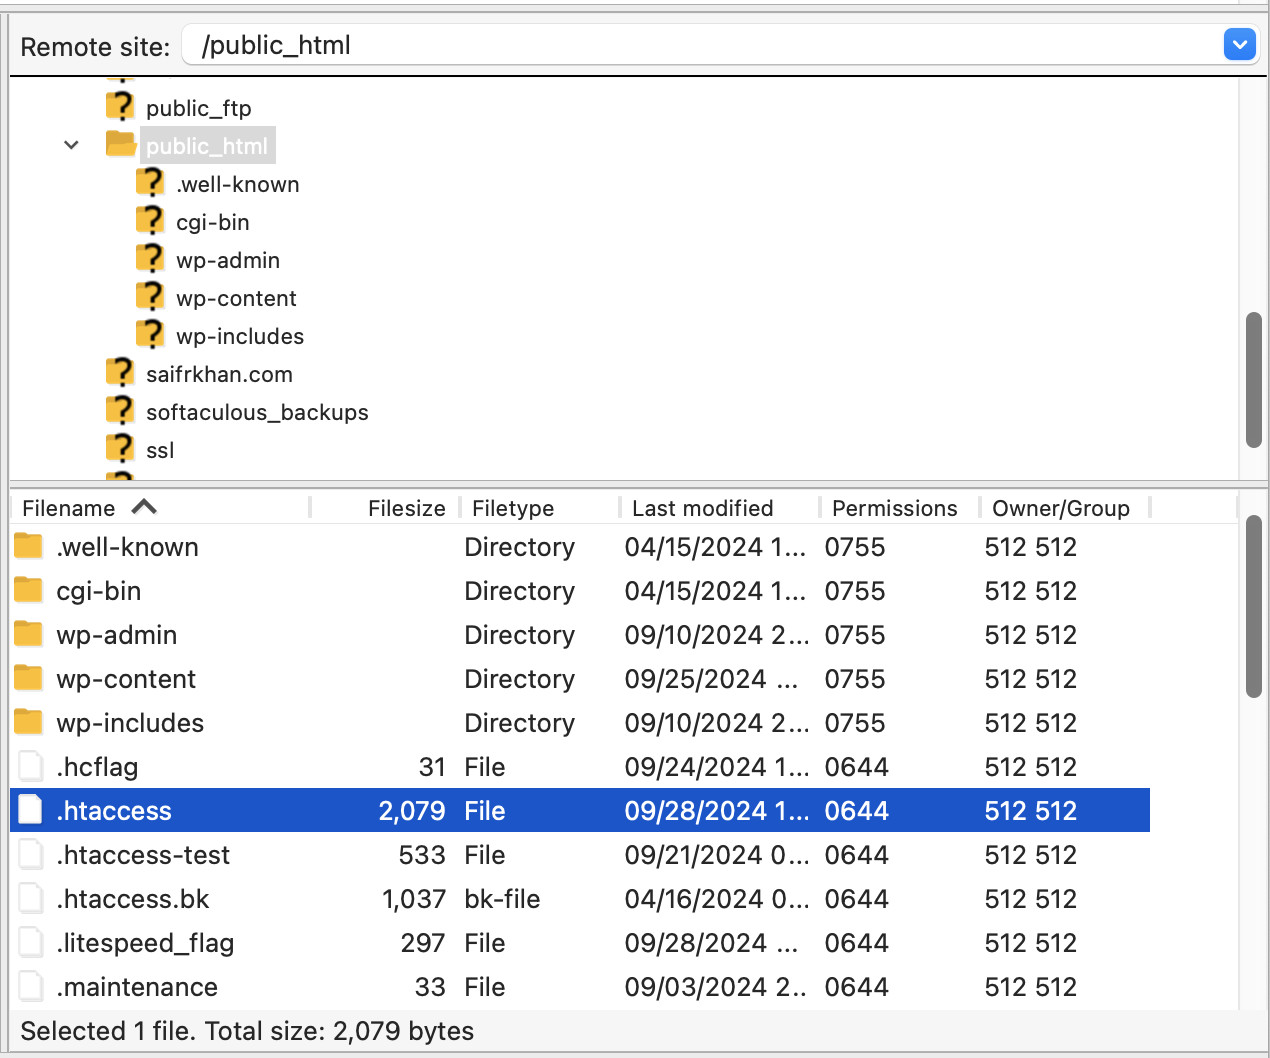Click the wp-includes folder icon in file list

click(x=29, y=722)
